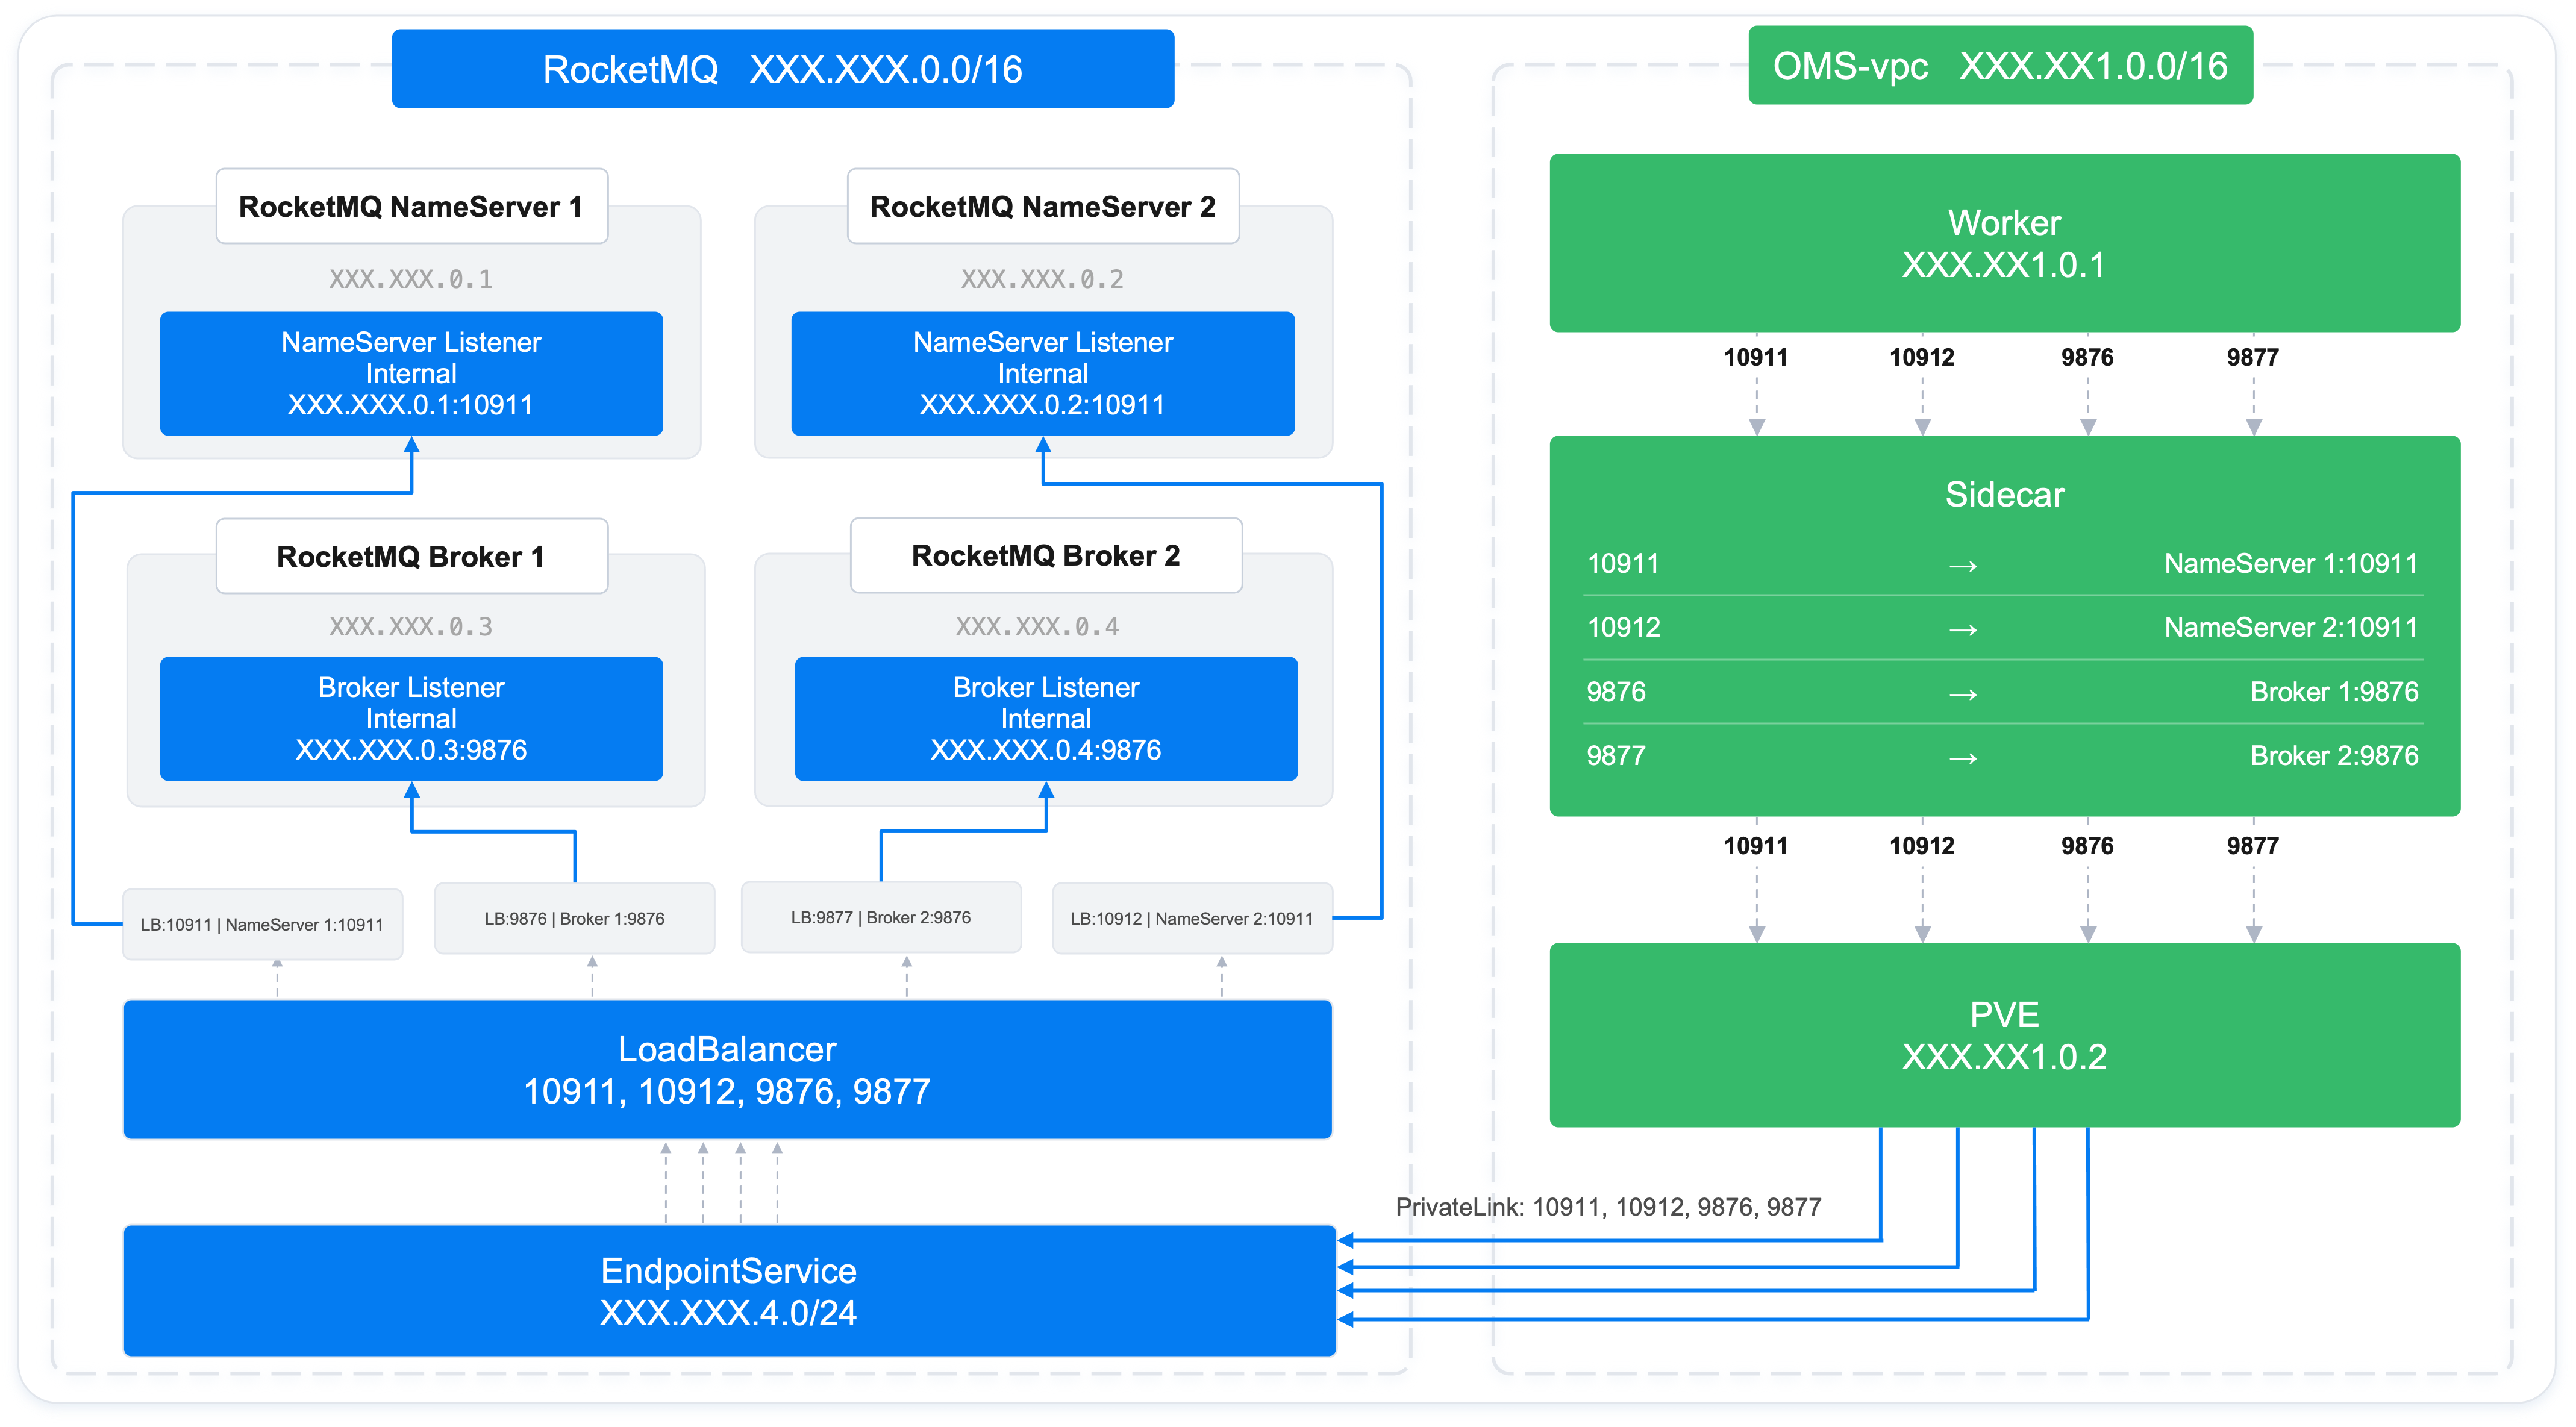Image resolution: width=2576 pixels, height=1427 pixels.
Task: Click Sidecar source port 10911 mapped to NameServer 1
Action: pyautogui.click(x=1623, y=563)
